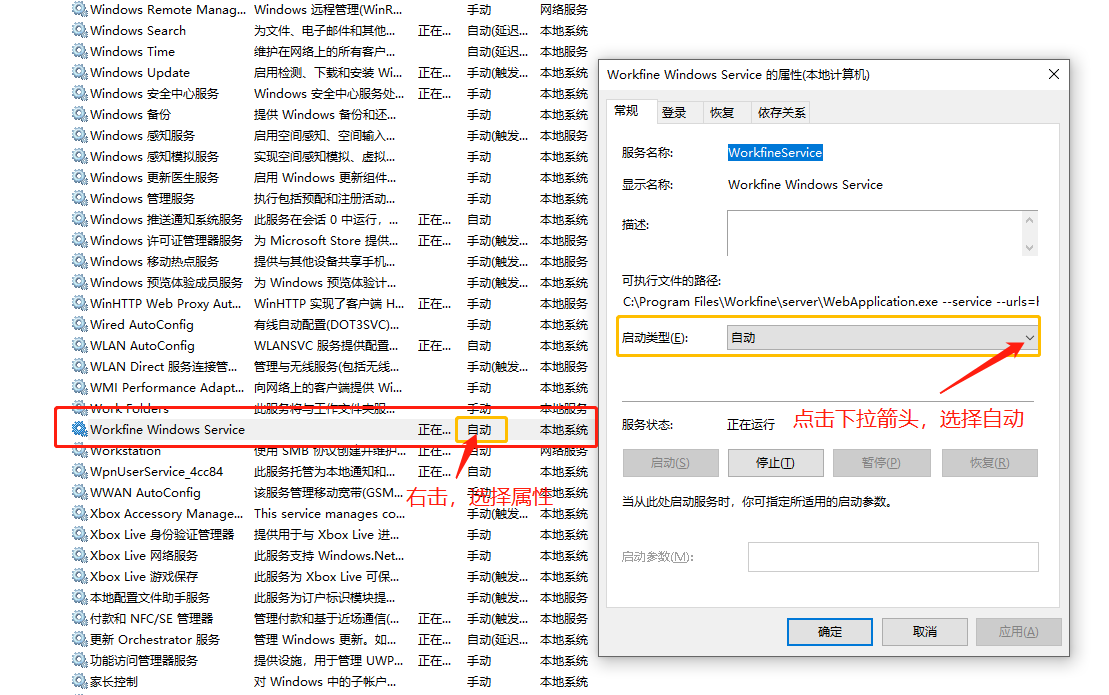1109x695 pixels.
Task: Click description scrollbar up arrow
Action: (1030, 220)
